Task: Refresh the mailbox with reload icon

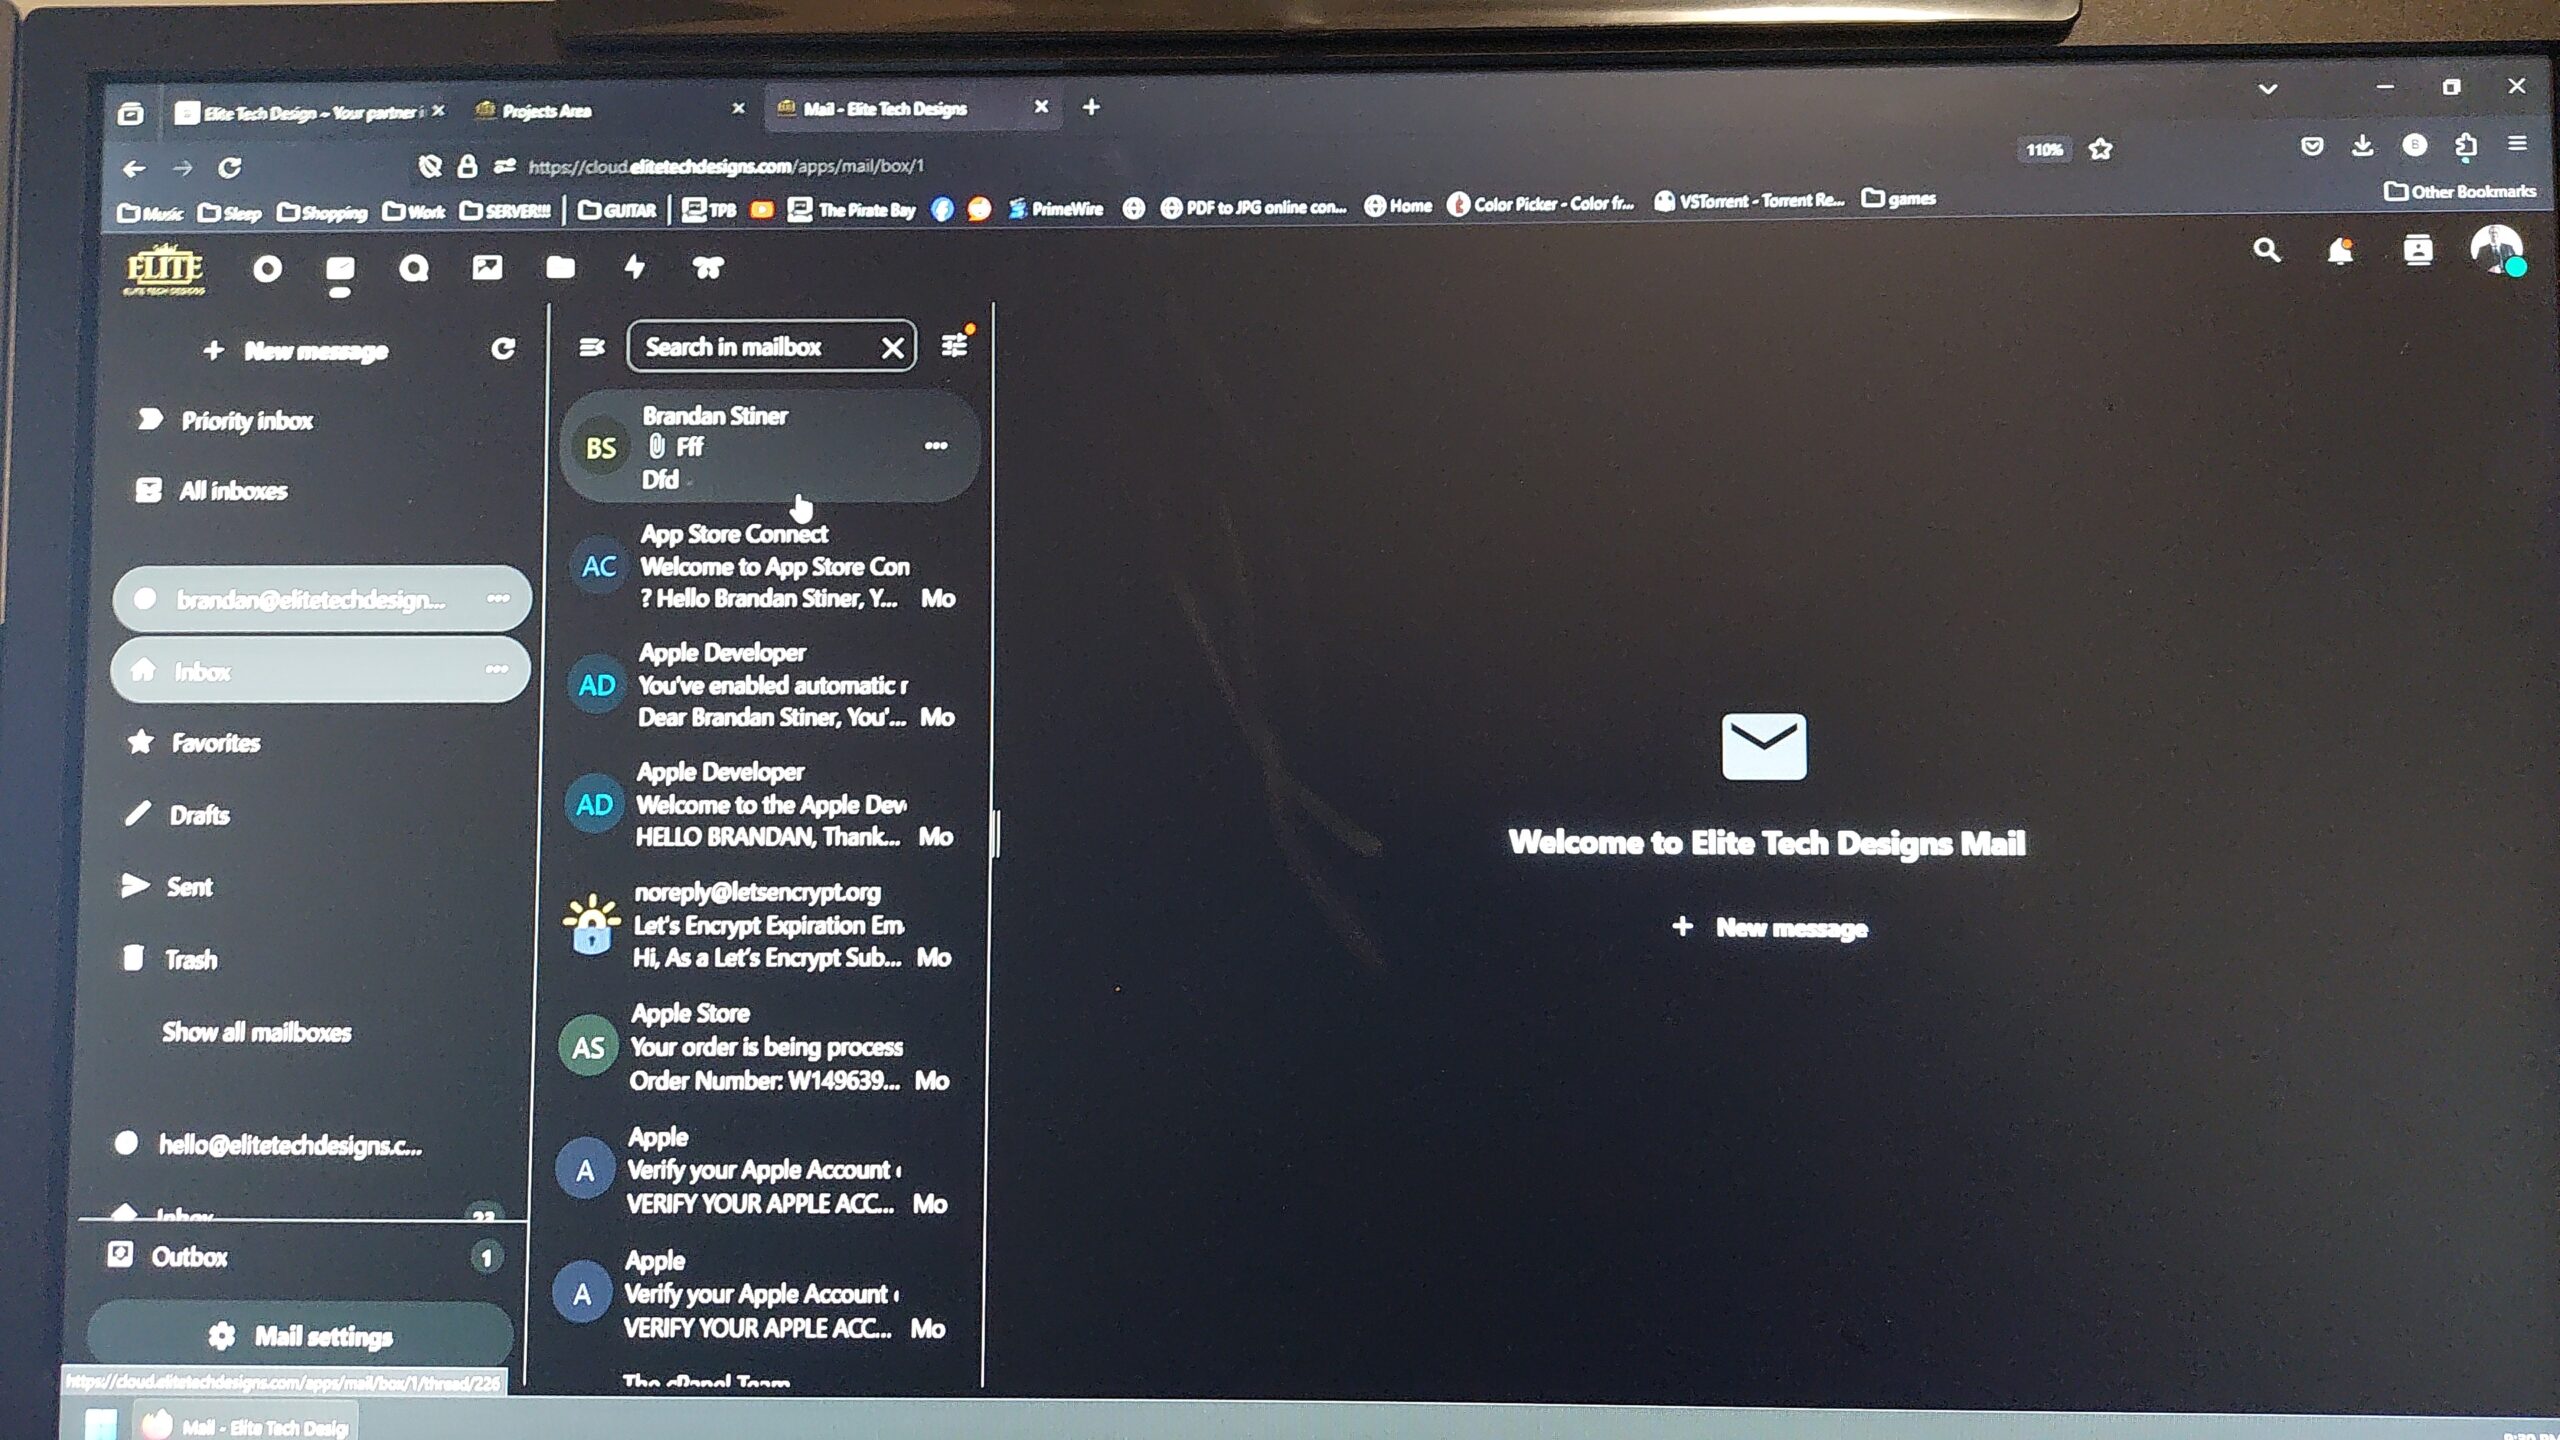Action: pos(503,348)
